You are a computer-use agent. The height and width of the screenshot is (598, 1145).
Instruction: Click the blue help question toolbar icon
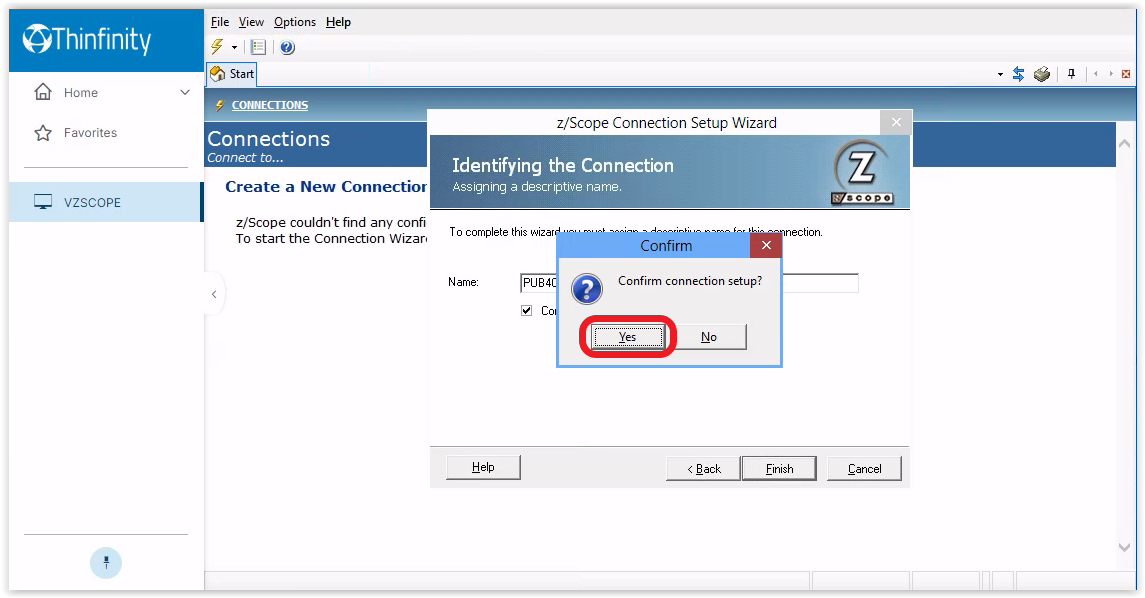(x=287, y=47)
